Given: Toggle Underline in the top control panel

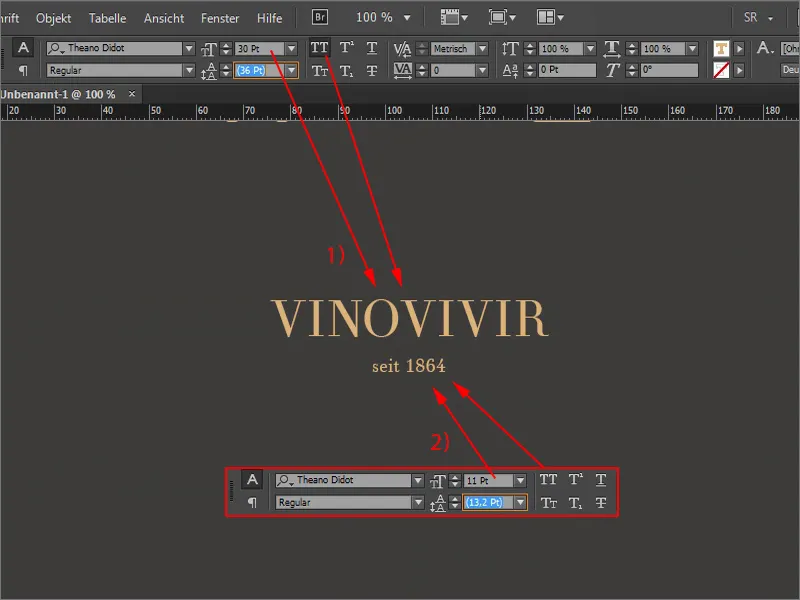Looking at the screenshot, I should [x=372, y=48].
